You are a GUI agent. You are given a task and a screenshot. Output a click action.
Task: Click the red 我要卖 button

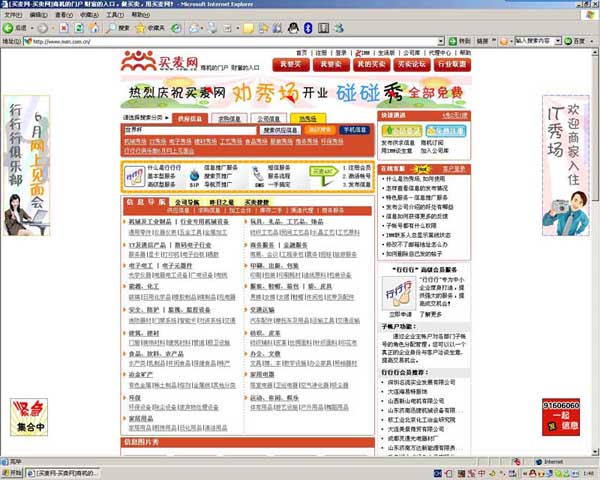coord(331,64)
